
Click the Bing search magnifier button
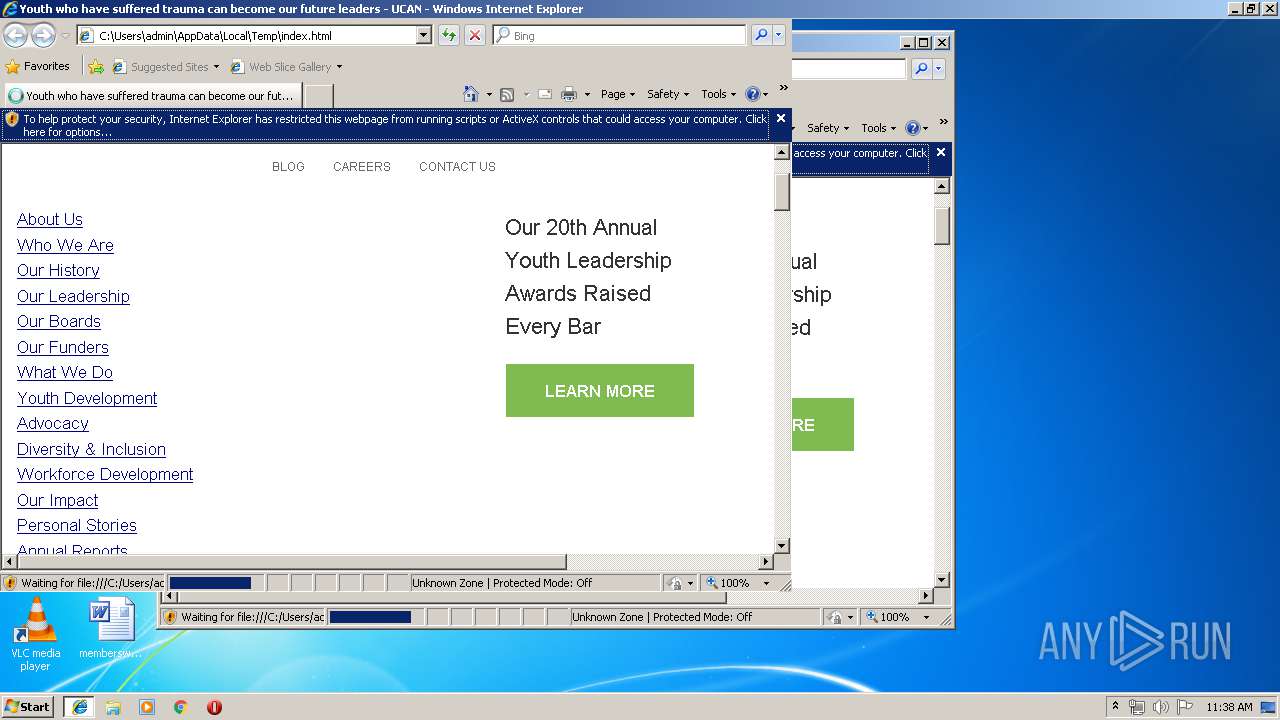point(761,35)
